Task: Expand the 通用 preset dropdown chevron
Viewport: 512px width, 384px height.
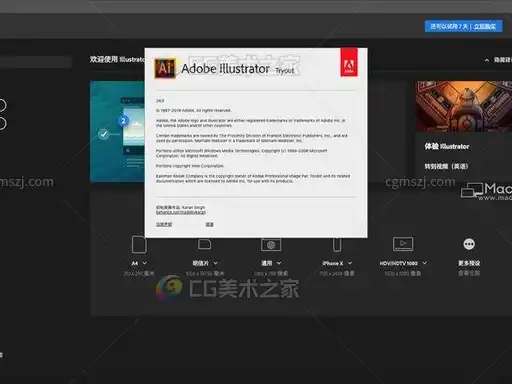Action: point(279,263)
